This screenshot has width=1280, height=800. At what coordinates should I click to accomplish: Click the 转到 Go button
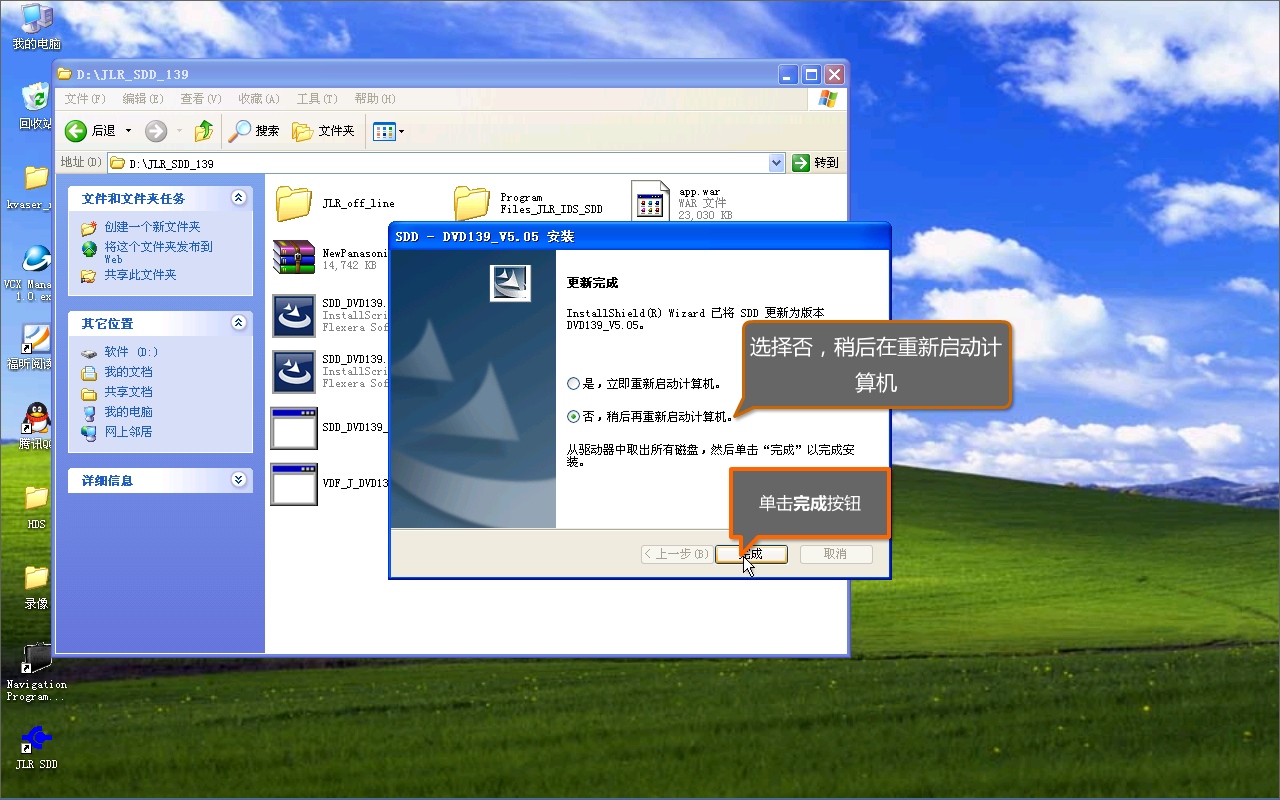pyautogui.click(x=816, y=162)
